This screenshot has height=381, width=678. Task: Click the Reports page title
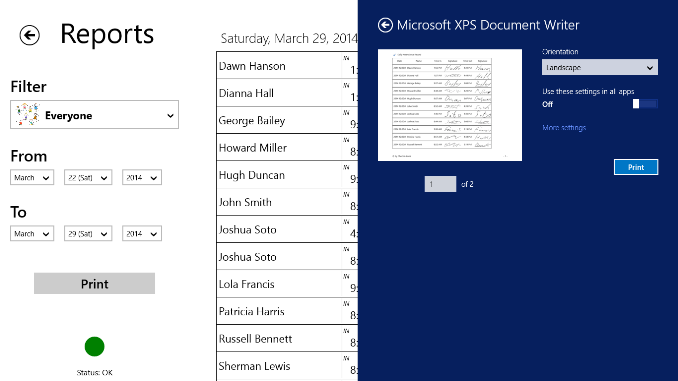tap(107, 34)
